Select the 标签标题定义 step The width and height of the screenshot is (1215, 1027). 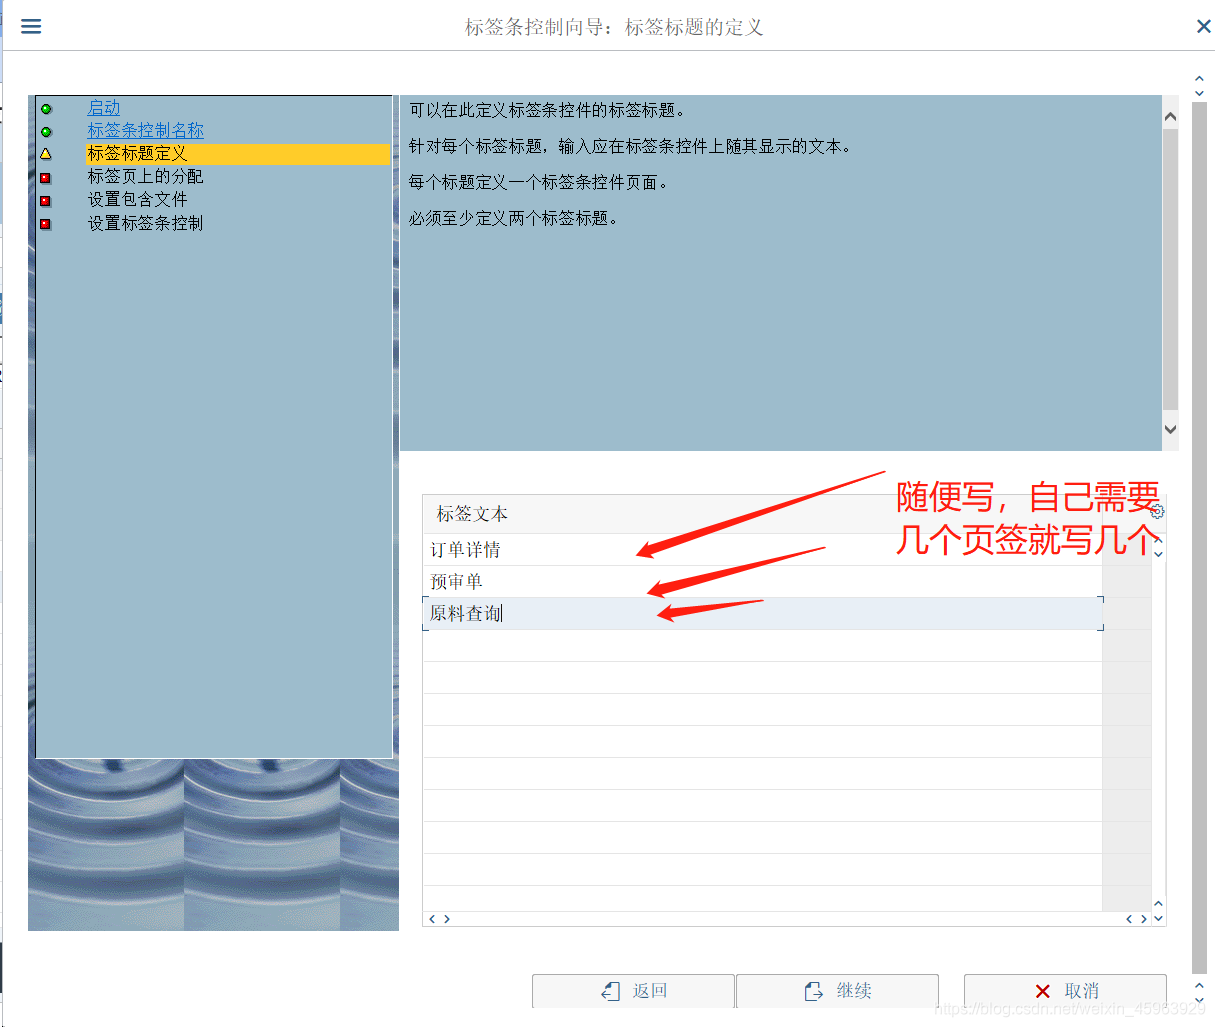[237, 153]
